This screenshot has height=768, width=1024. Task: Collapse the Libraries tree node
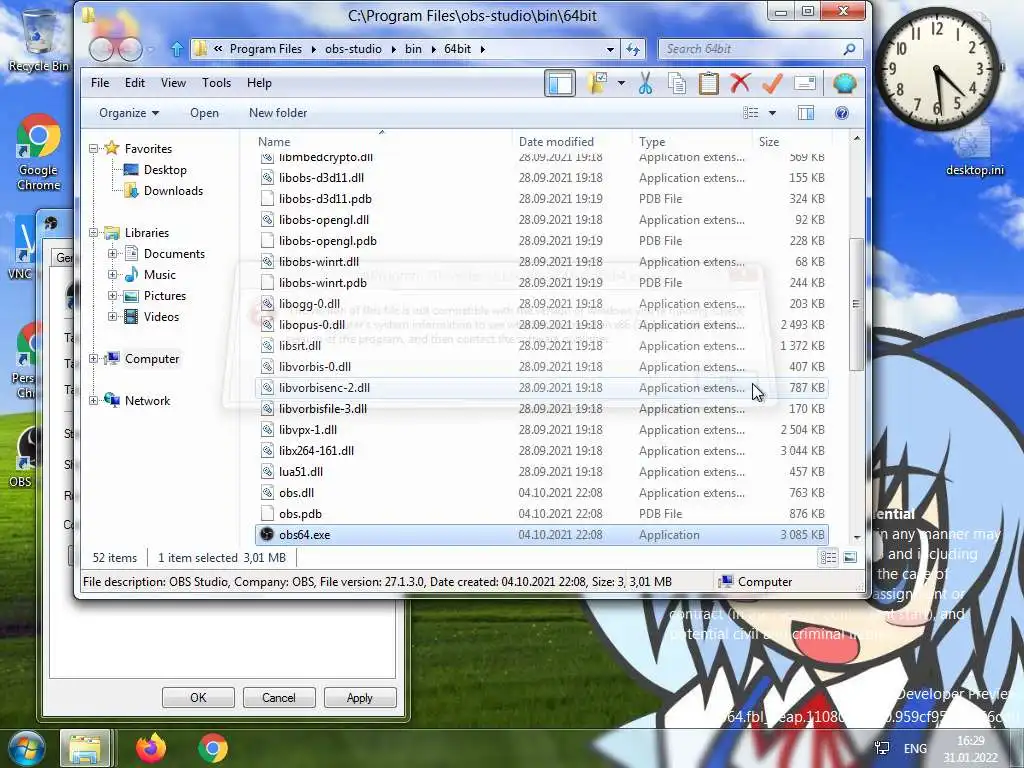coord(93,232)
